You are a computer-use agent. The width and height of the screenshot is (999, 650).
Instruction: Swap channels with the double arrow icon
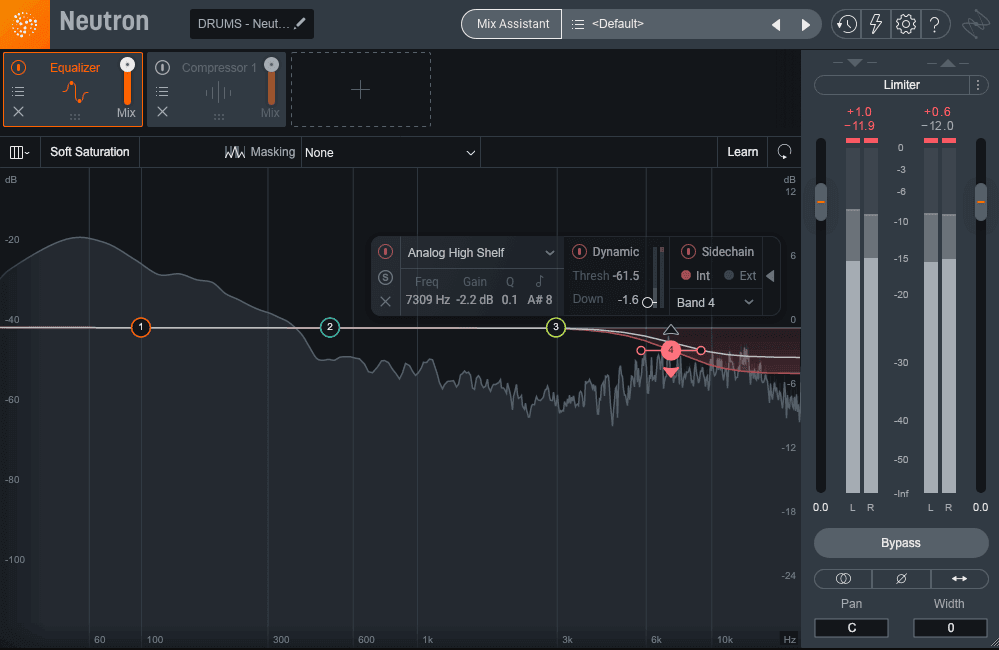pyautogui.click(x=959, y=579)
